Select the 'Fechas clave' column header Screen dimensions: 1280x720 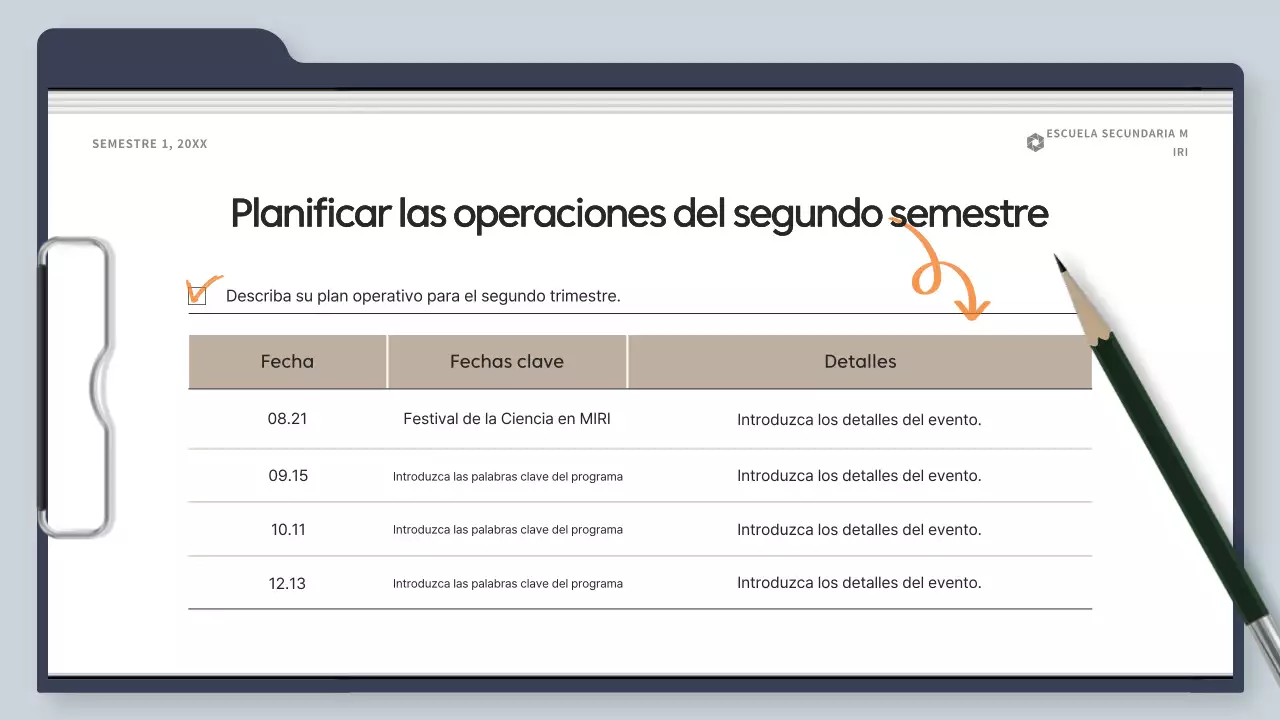(507, 362)
